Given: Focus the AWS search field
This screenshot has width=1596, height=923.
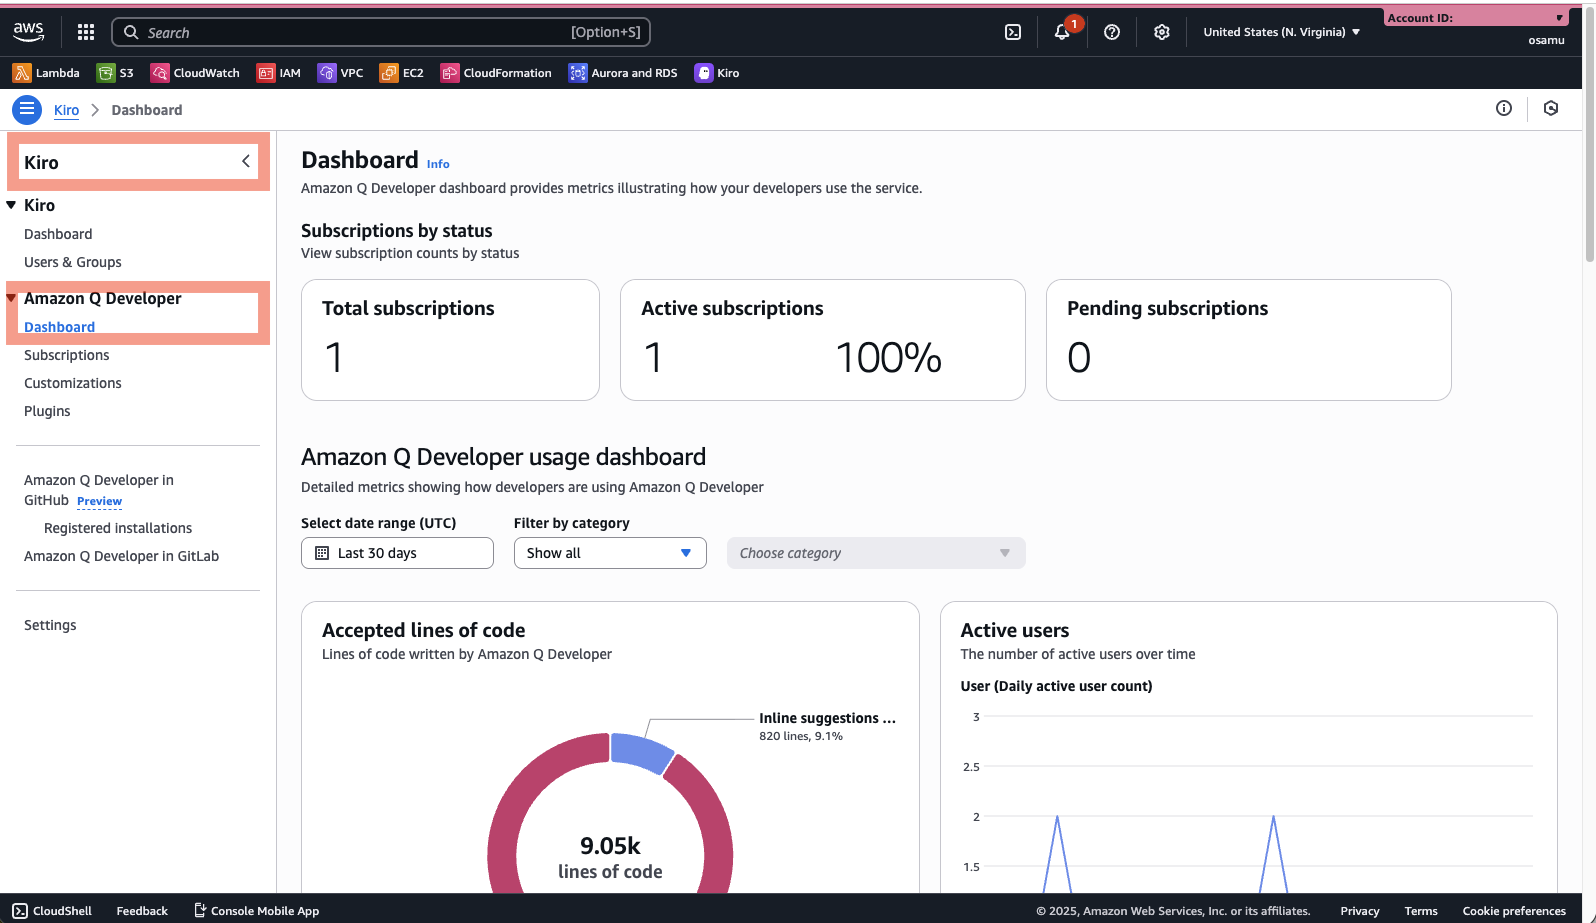Looking at the screenshot, I should [380, 32].
